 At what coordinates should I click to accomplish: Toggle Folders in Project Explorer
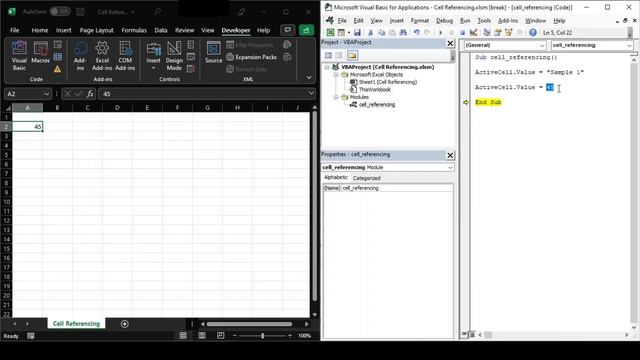pos(352,55)
